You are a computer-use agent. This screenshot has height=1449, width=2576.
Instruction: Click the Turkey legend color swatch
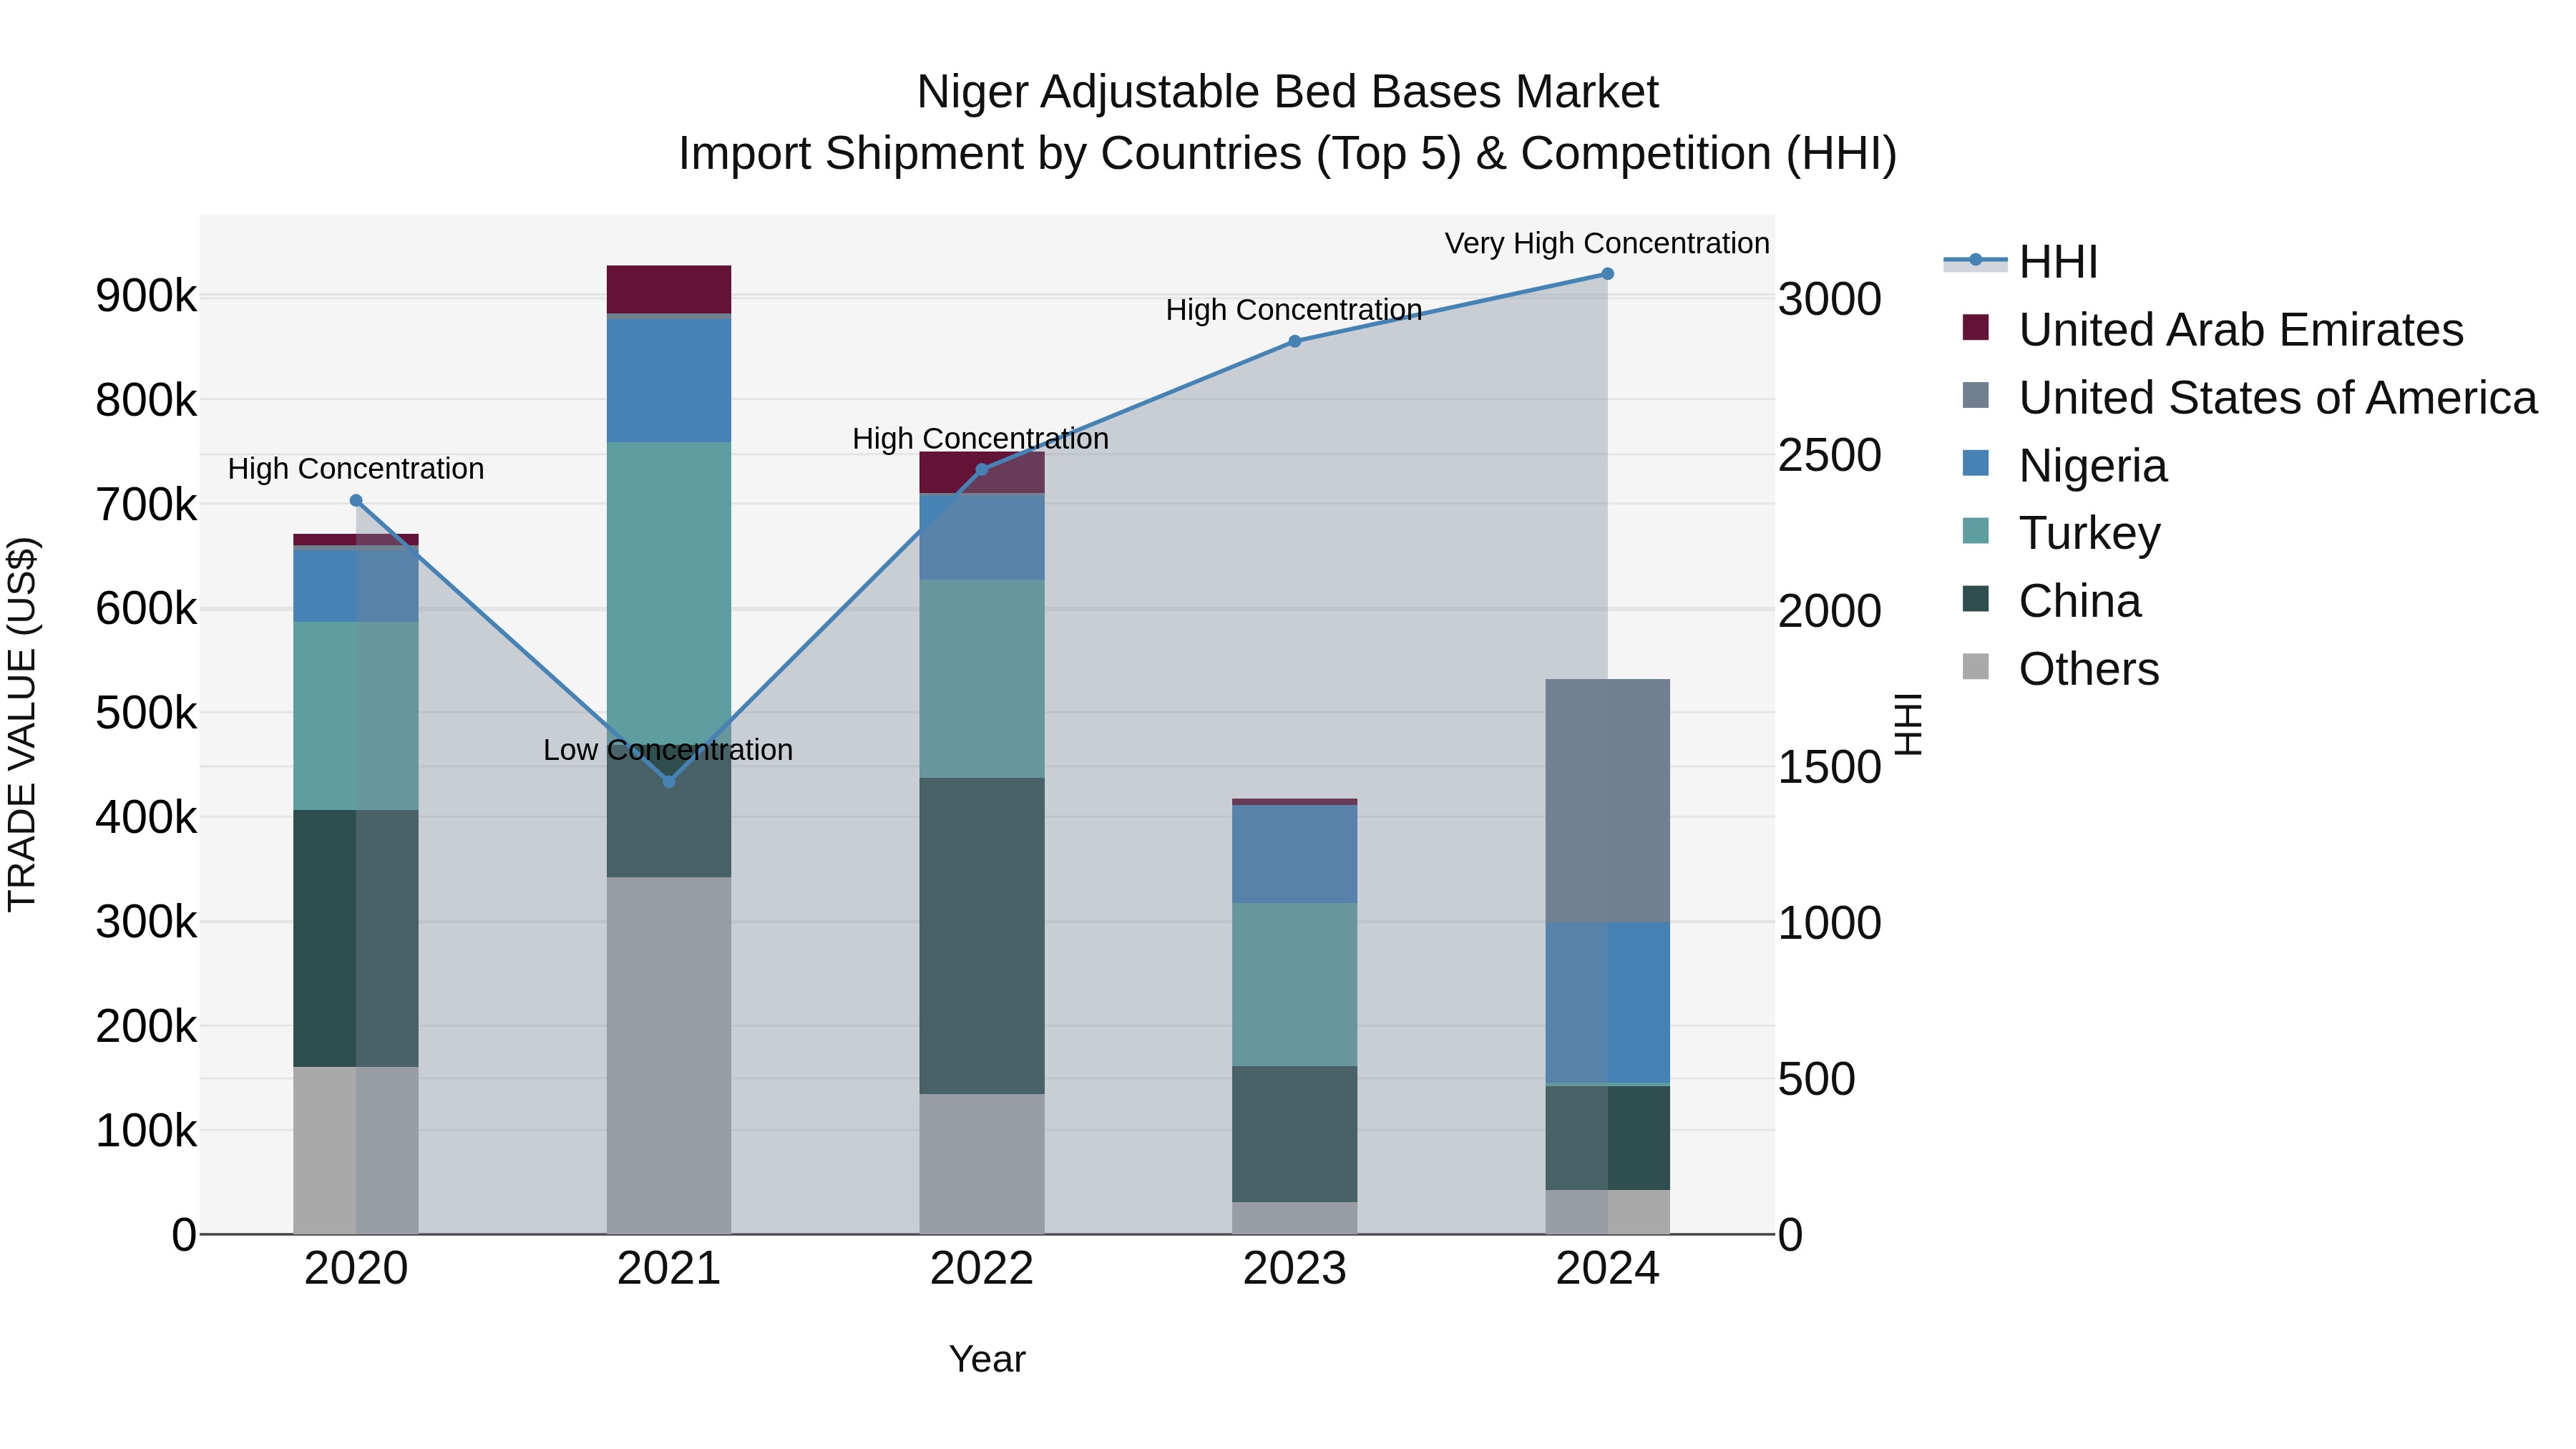click(x=1976, y=530)
